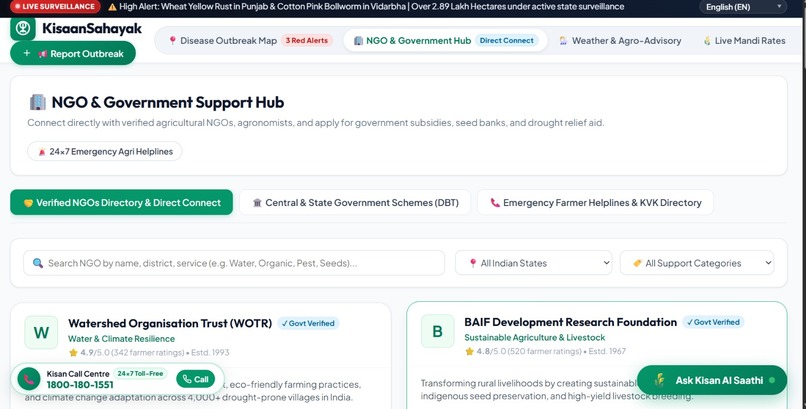The width and height of the screenshot is (806, 409).
Task: Click Govt Verified badge on WOTR card
Action: pyautogui.click(x=308, y=323)
